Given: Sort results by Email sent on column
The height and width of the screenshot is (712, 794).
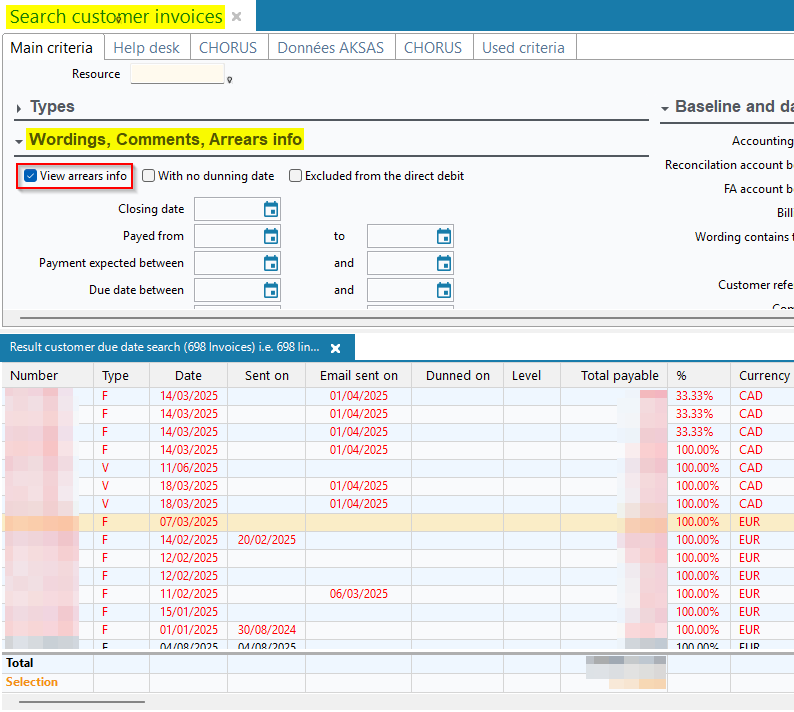Looking at the screenshot, I should coord(358,376).
